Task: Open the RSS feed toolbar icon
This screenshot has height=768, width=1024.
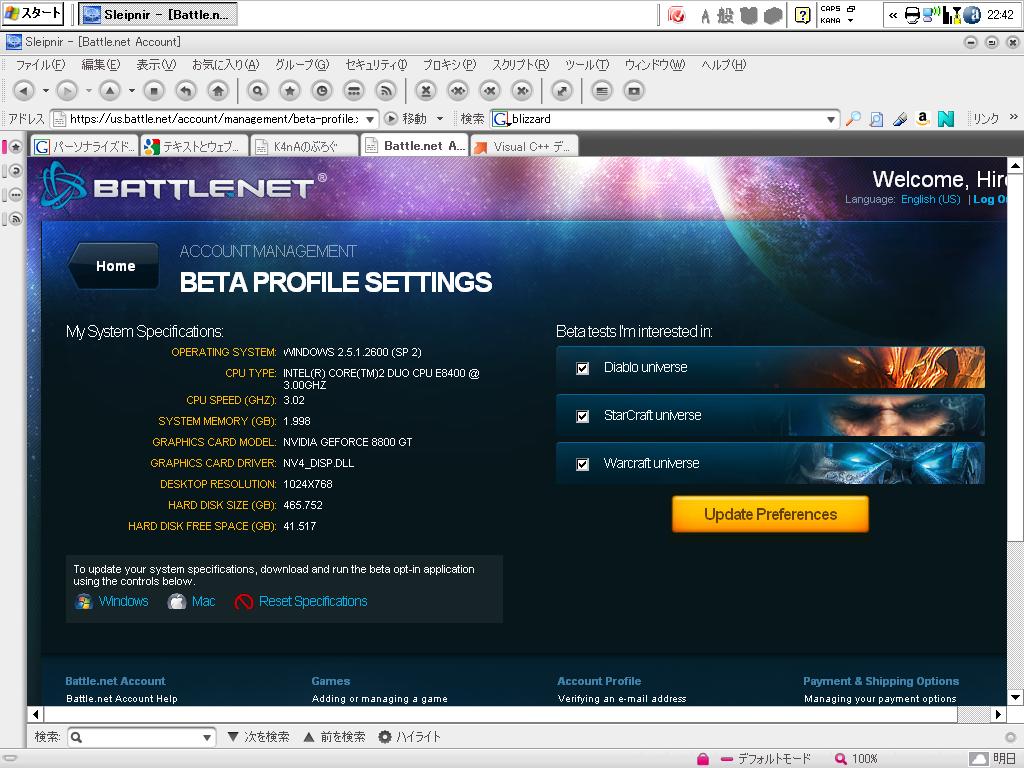Action: pyautogui.click(x=387, y=91)
